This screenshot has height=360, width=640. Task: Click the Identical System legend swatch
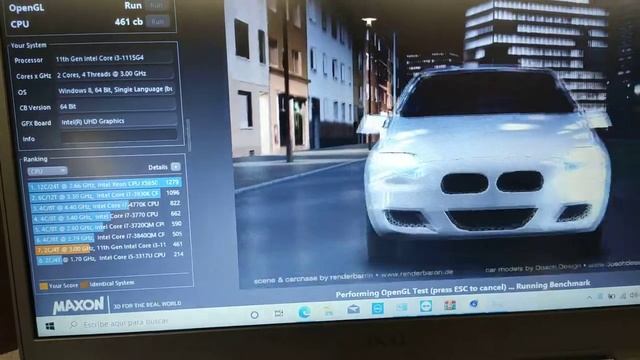click(x=84, y=284)
